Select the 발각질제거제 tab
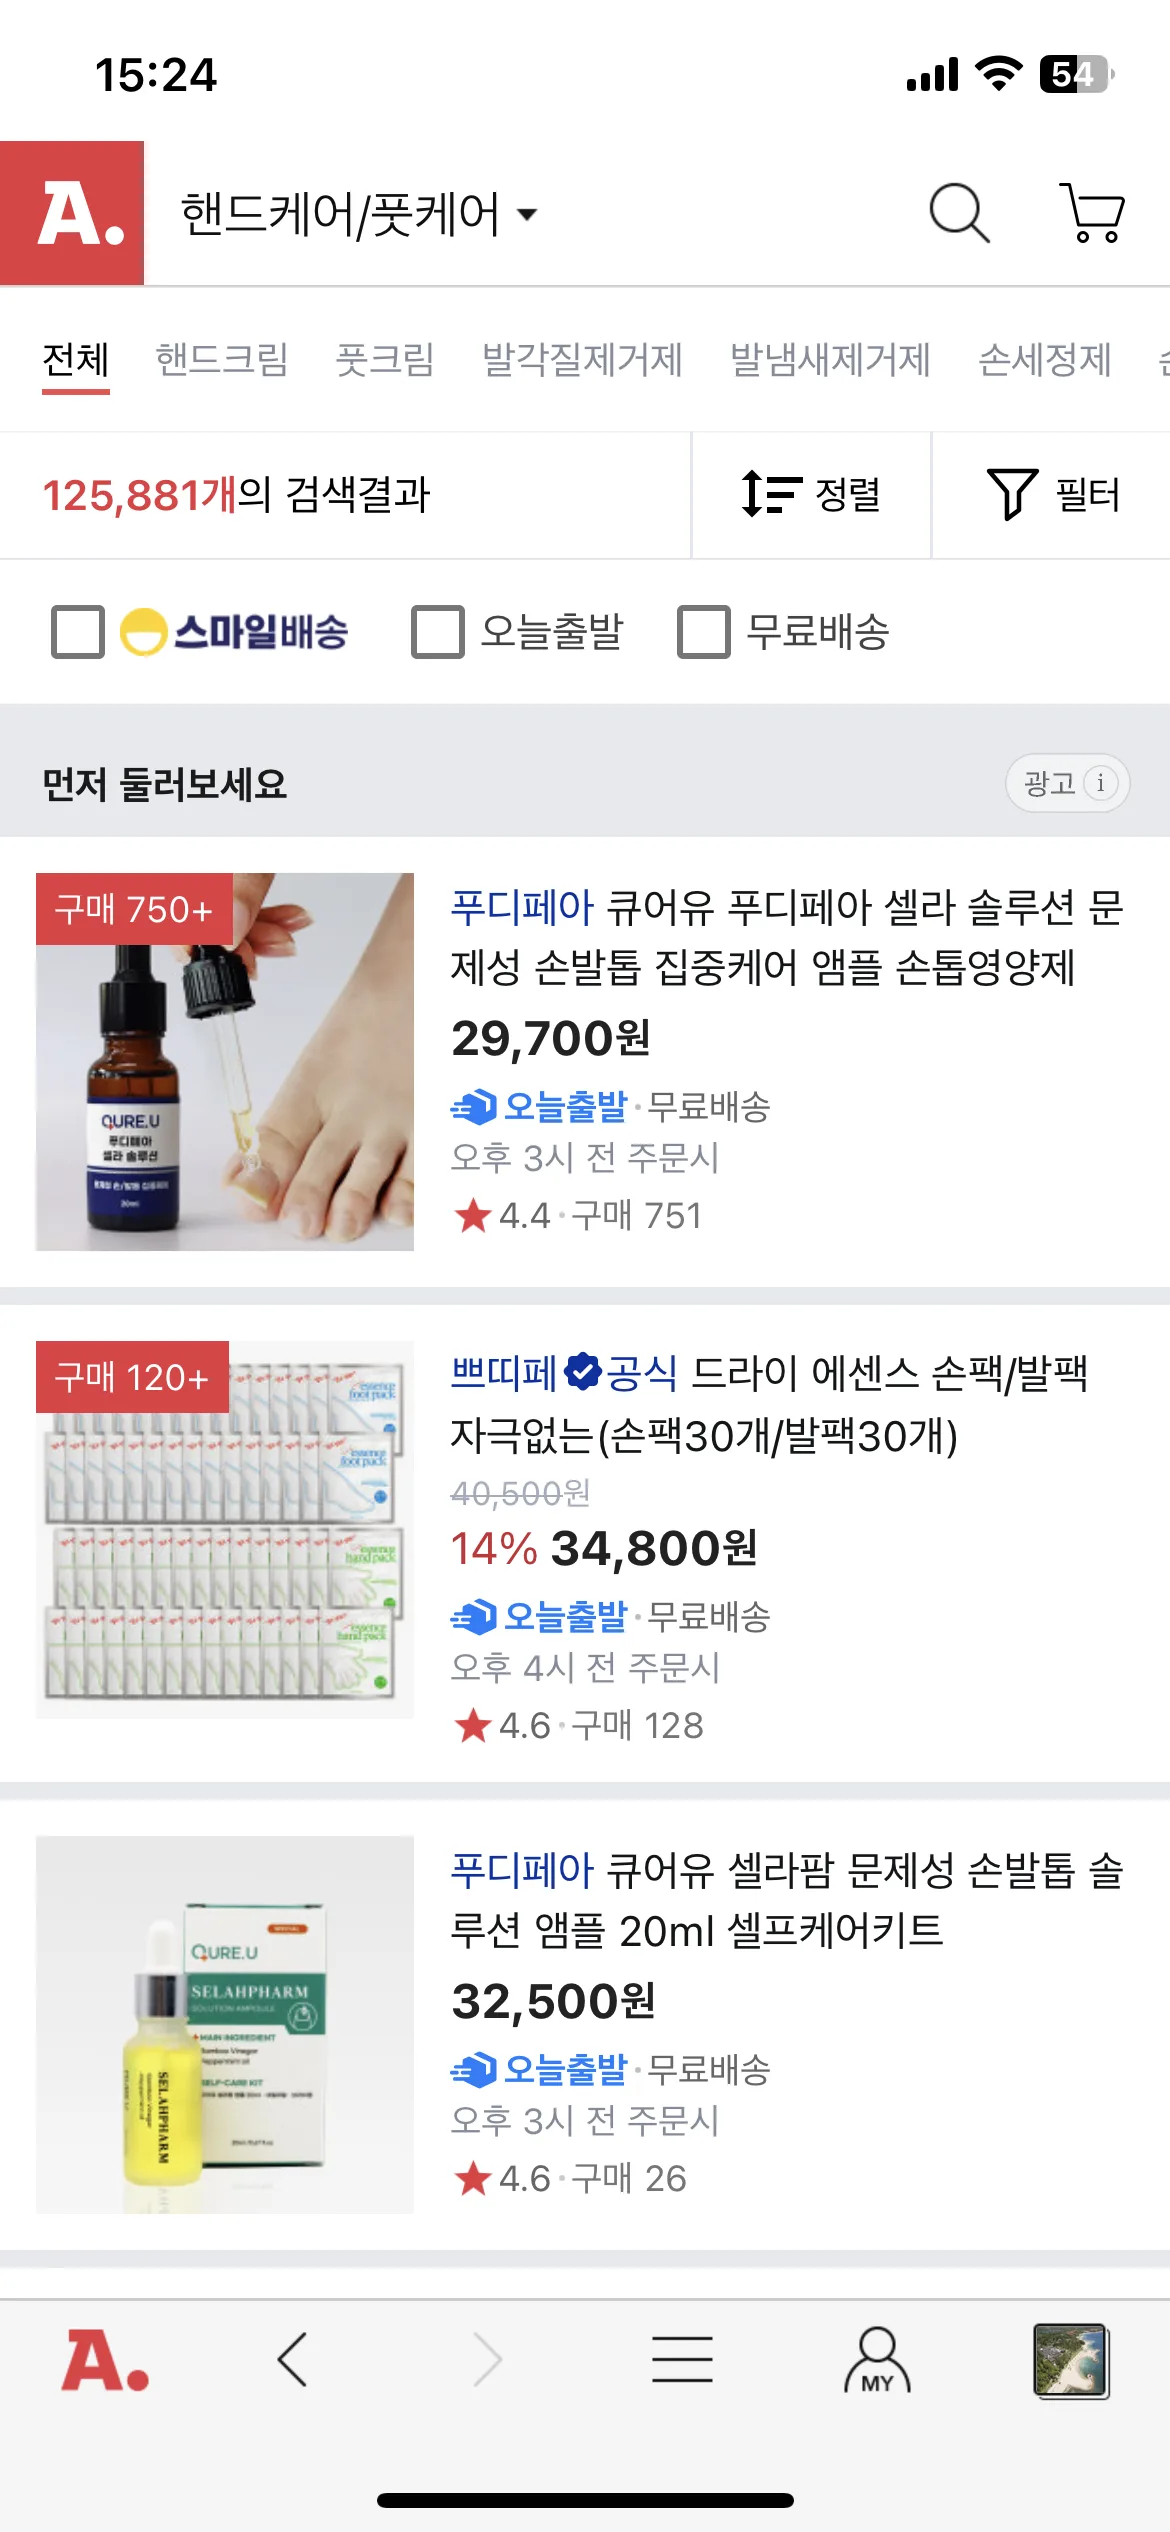The width and height of the screenshot is (1170, 2532). tap(582, 360)
